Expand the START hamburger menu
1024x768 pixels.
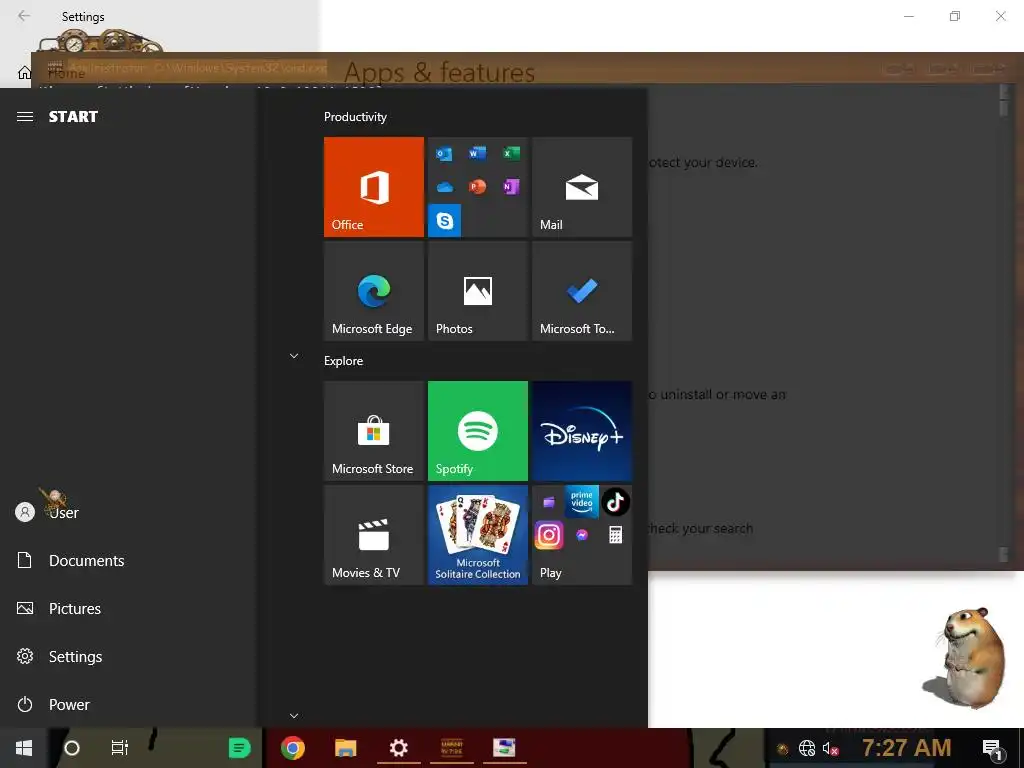25,116
